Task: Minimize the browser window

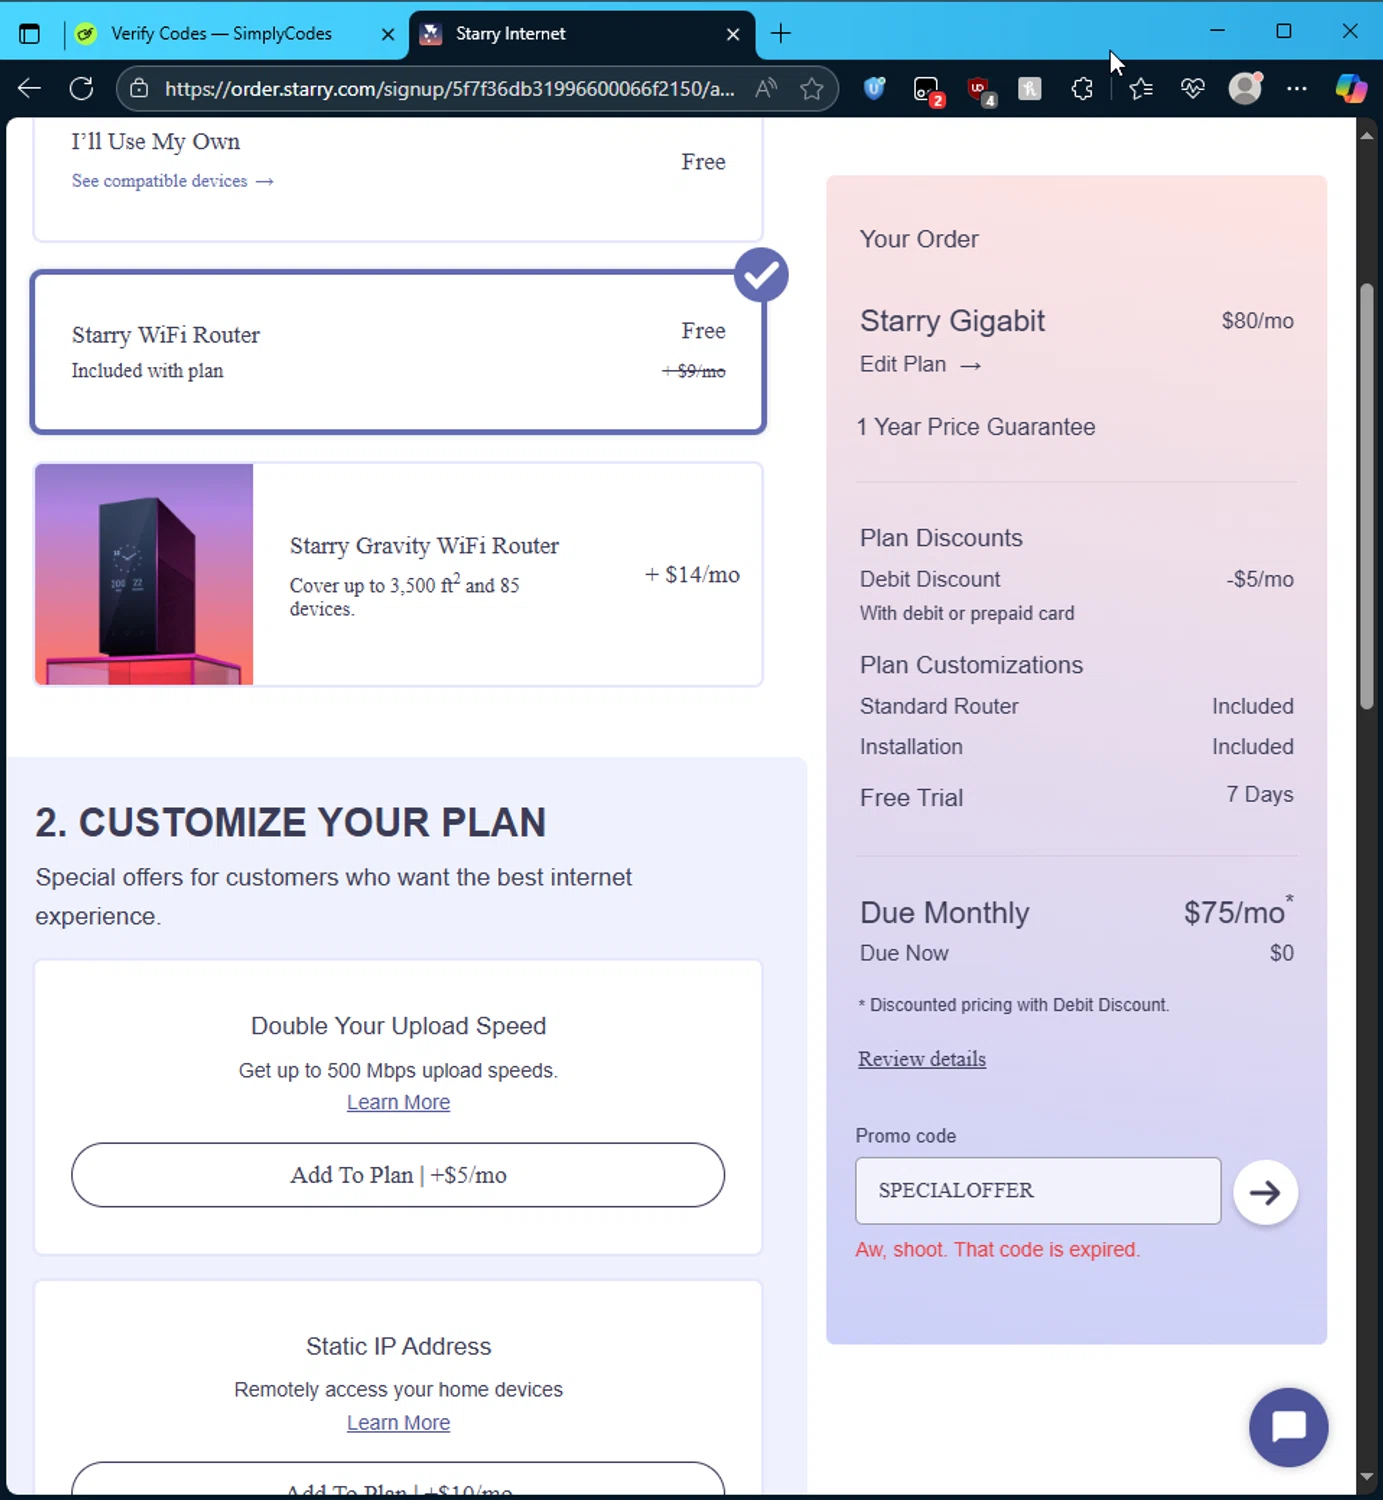Action: click(x=1217, y=32)
